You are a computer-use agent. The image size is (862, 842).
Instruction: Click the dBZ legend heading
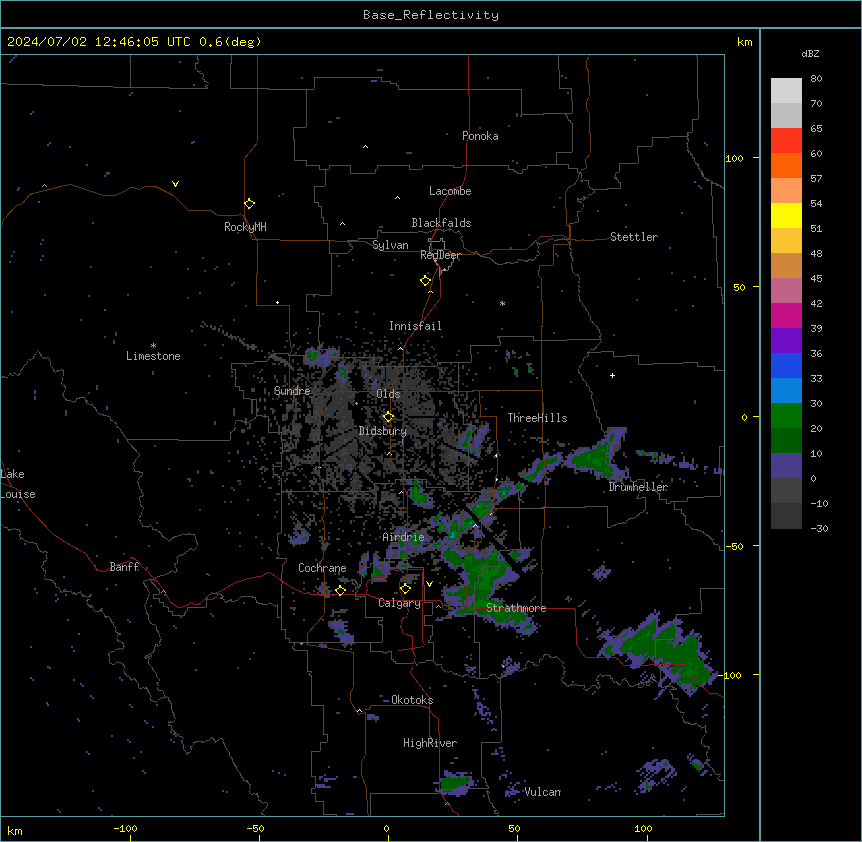point(810,53)
